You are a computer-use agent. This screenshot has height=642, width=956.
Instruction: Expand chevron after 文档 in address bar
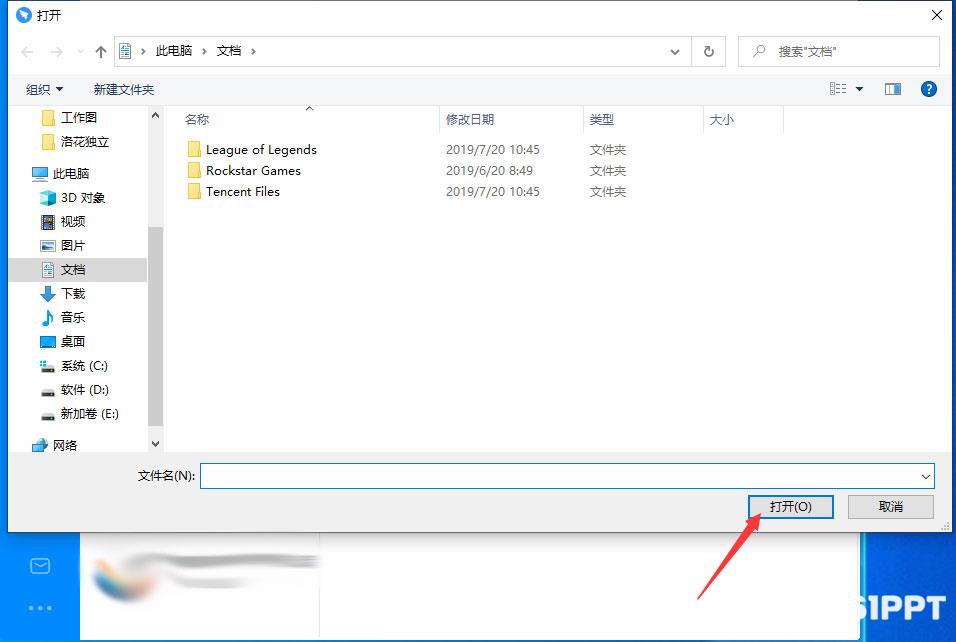pos(253,52)
